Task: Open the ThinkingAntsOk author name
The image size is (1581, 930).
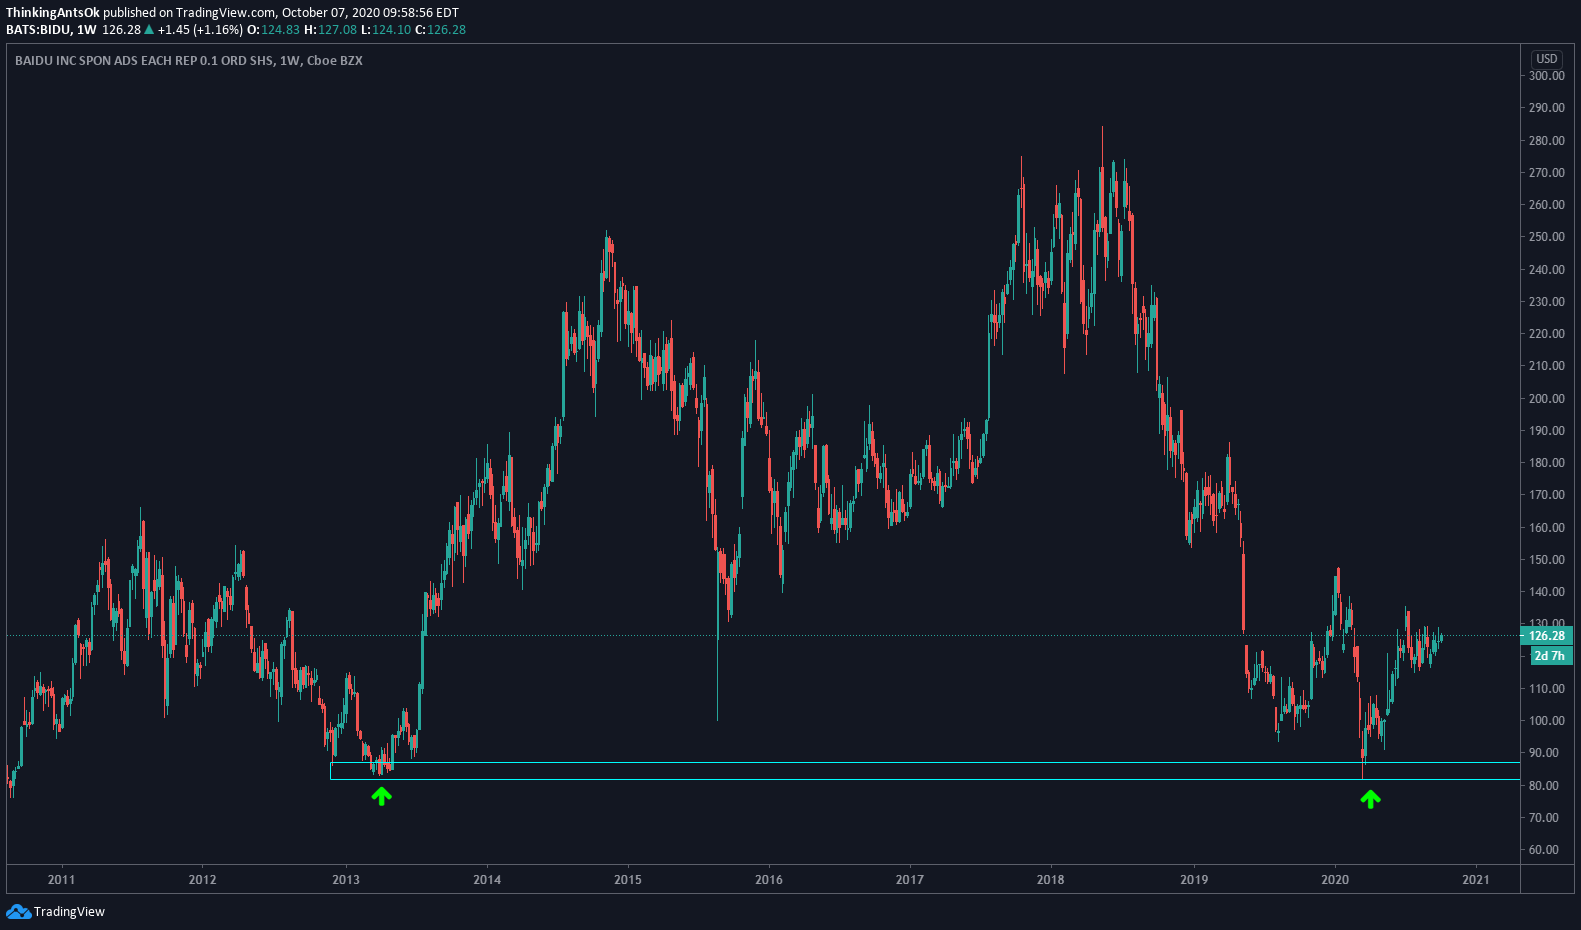Action: coord(53,13)
